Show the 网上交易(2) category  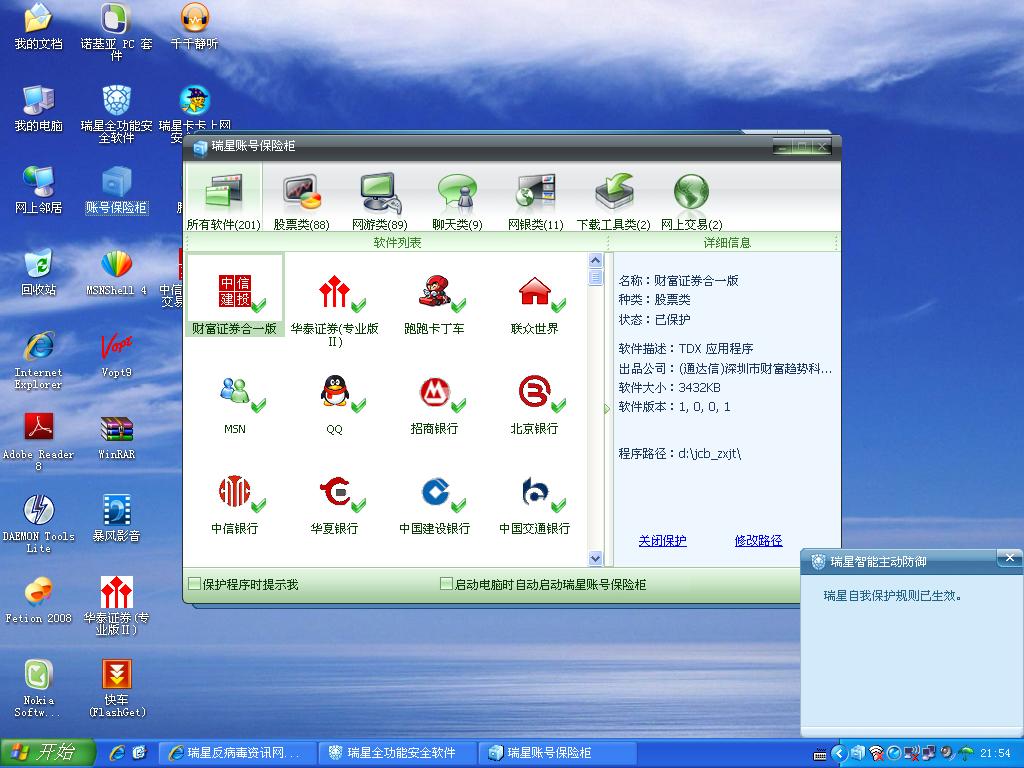coord(692,201)
